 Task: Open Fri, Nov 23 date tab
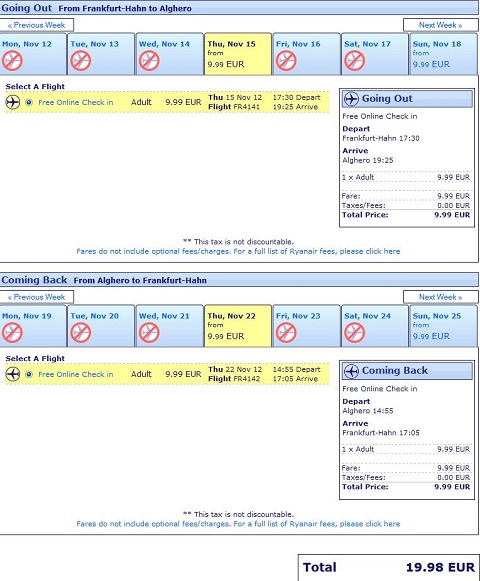(x=307, y=326)
